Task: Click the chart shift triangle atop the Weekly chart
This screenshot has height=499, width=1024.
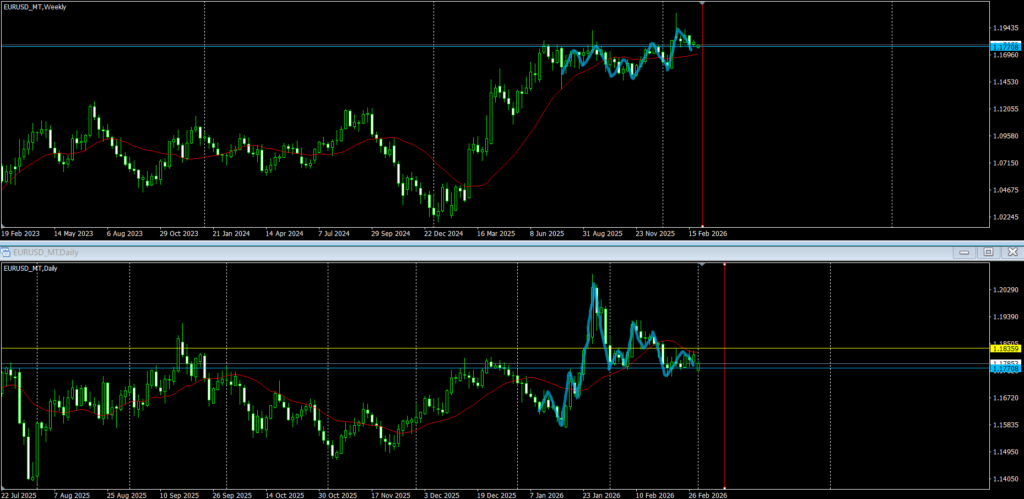Action: coord(703,4)
